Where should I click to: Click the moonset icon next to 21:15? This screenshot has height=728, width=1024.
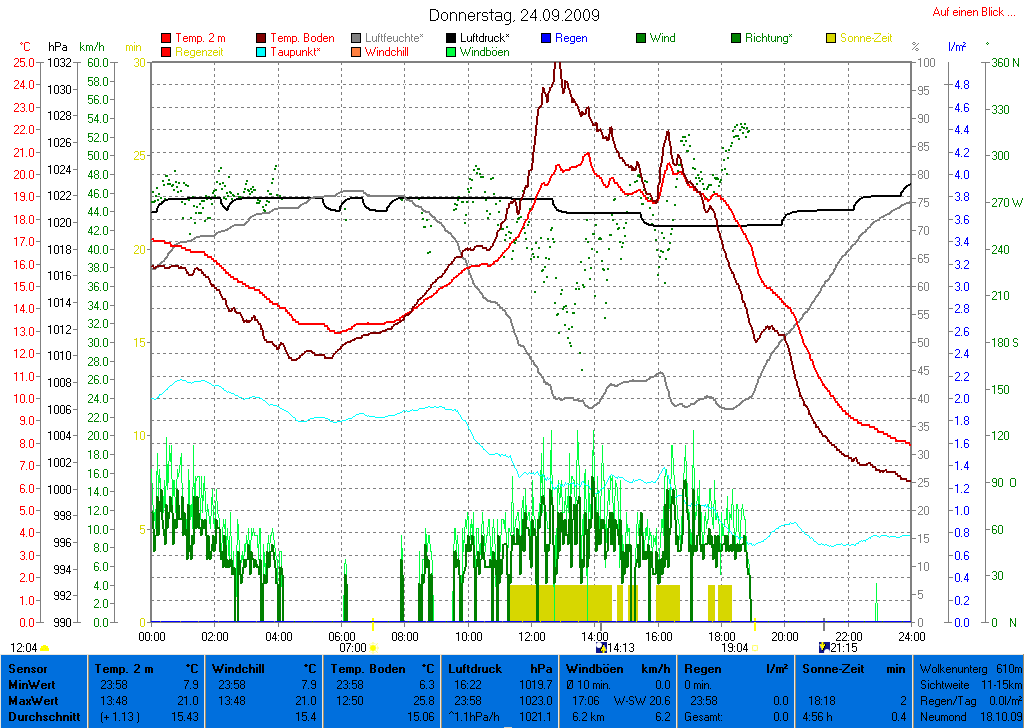coord(823,648)
